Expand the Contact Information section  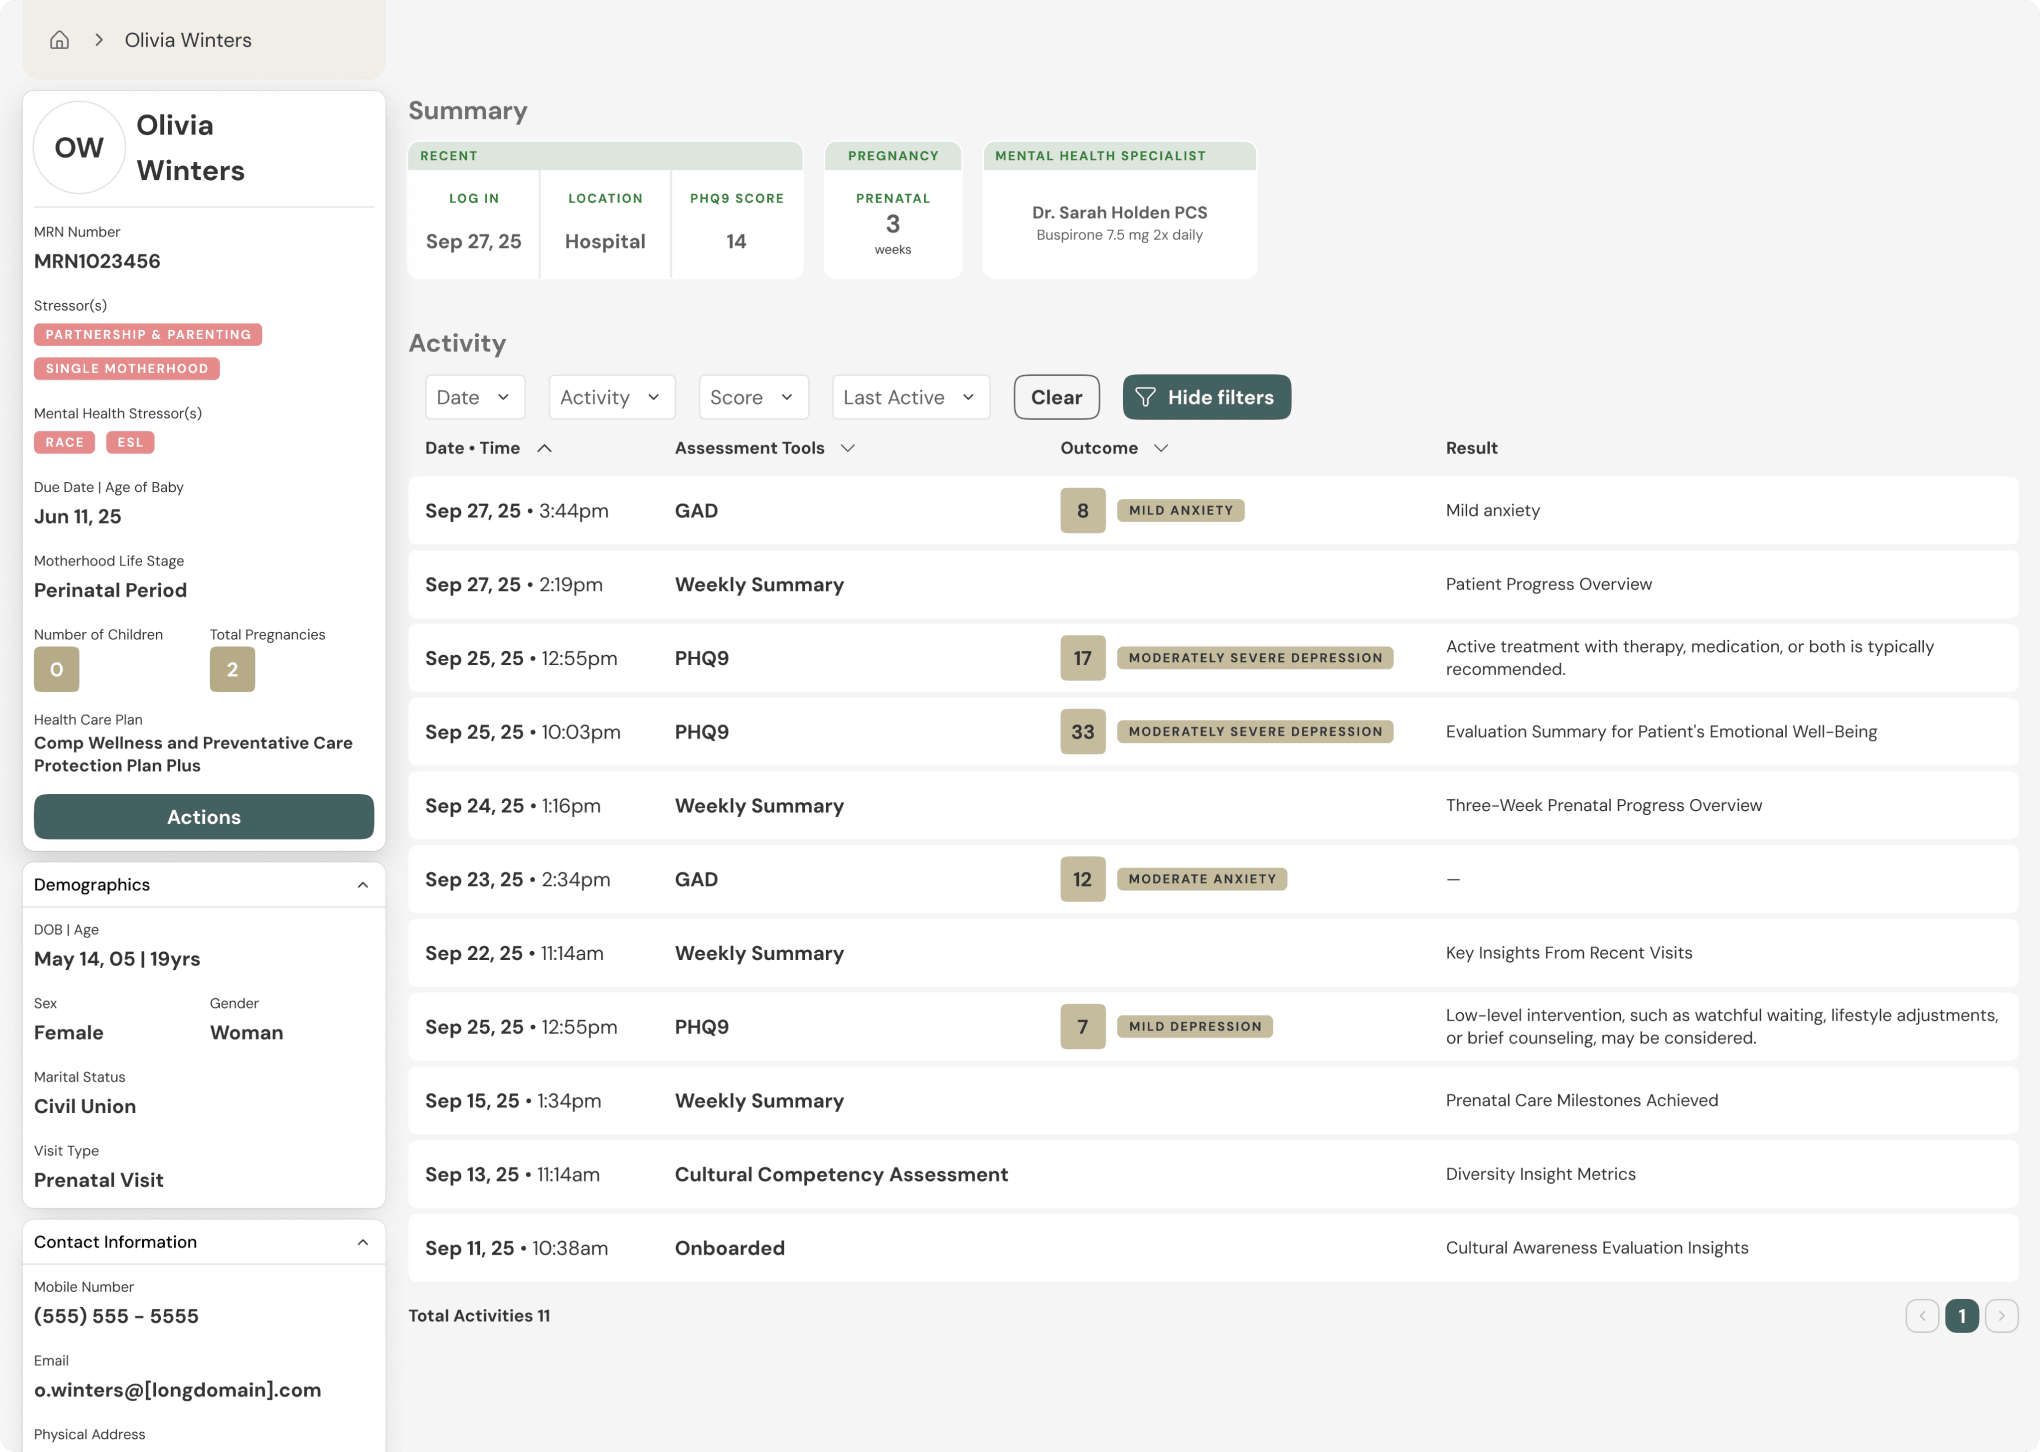pos(363,1241)
